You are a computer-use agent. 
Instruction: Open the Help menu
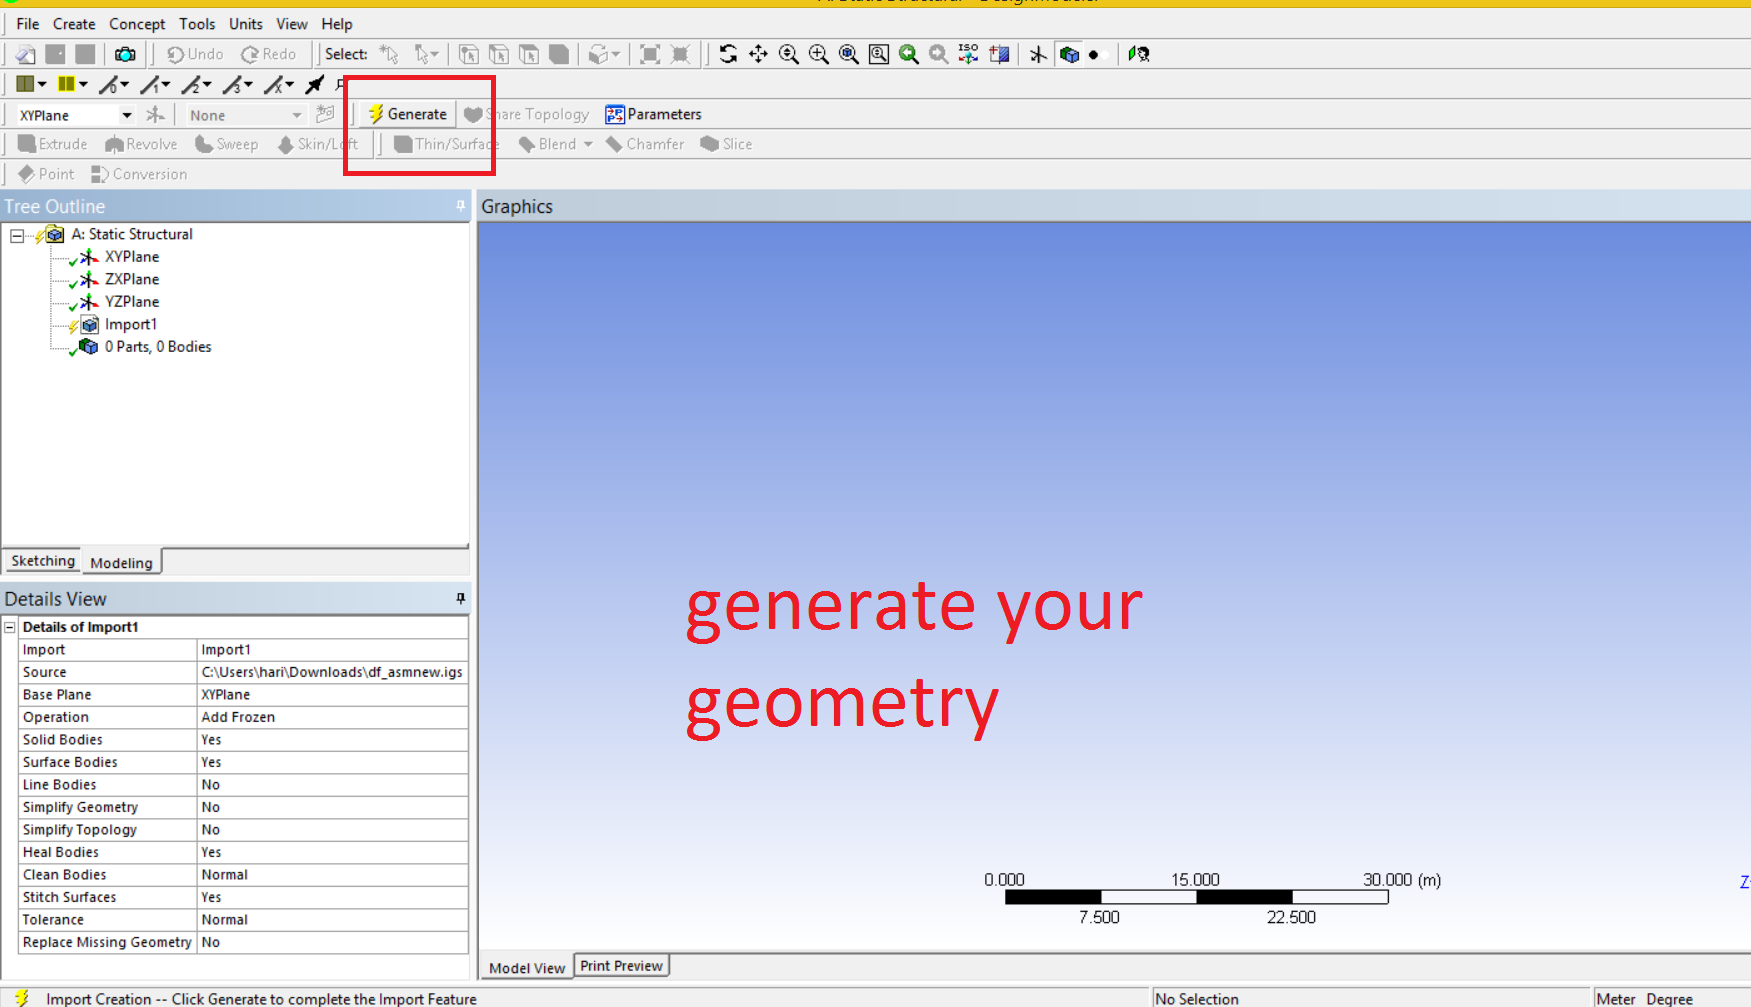pos(337,24)
